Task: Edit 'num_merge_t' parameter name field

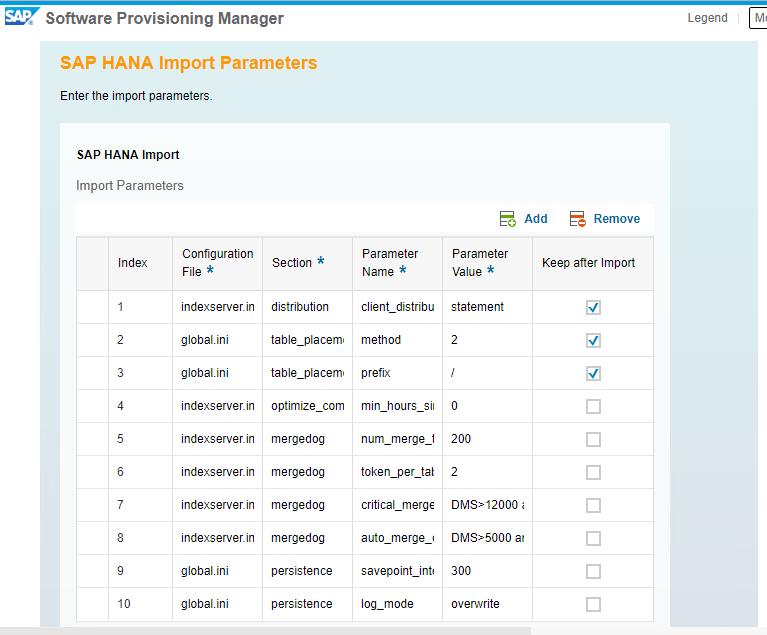Action: tap(397, 439)
